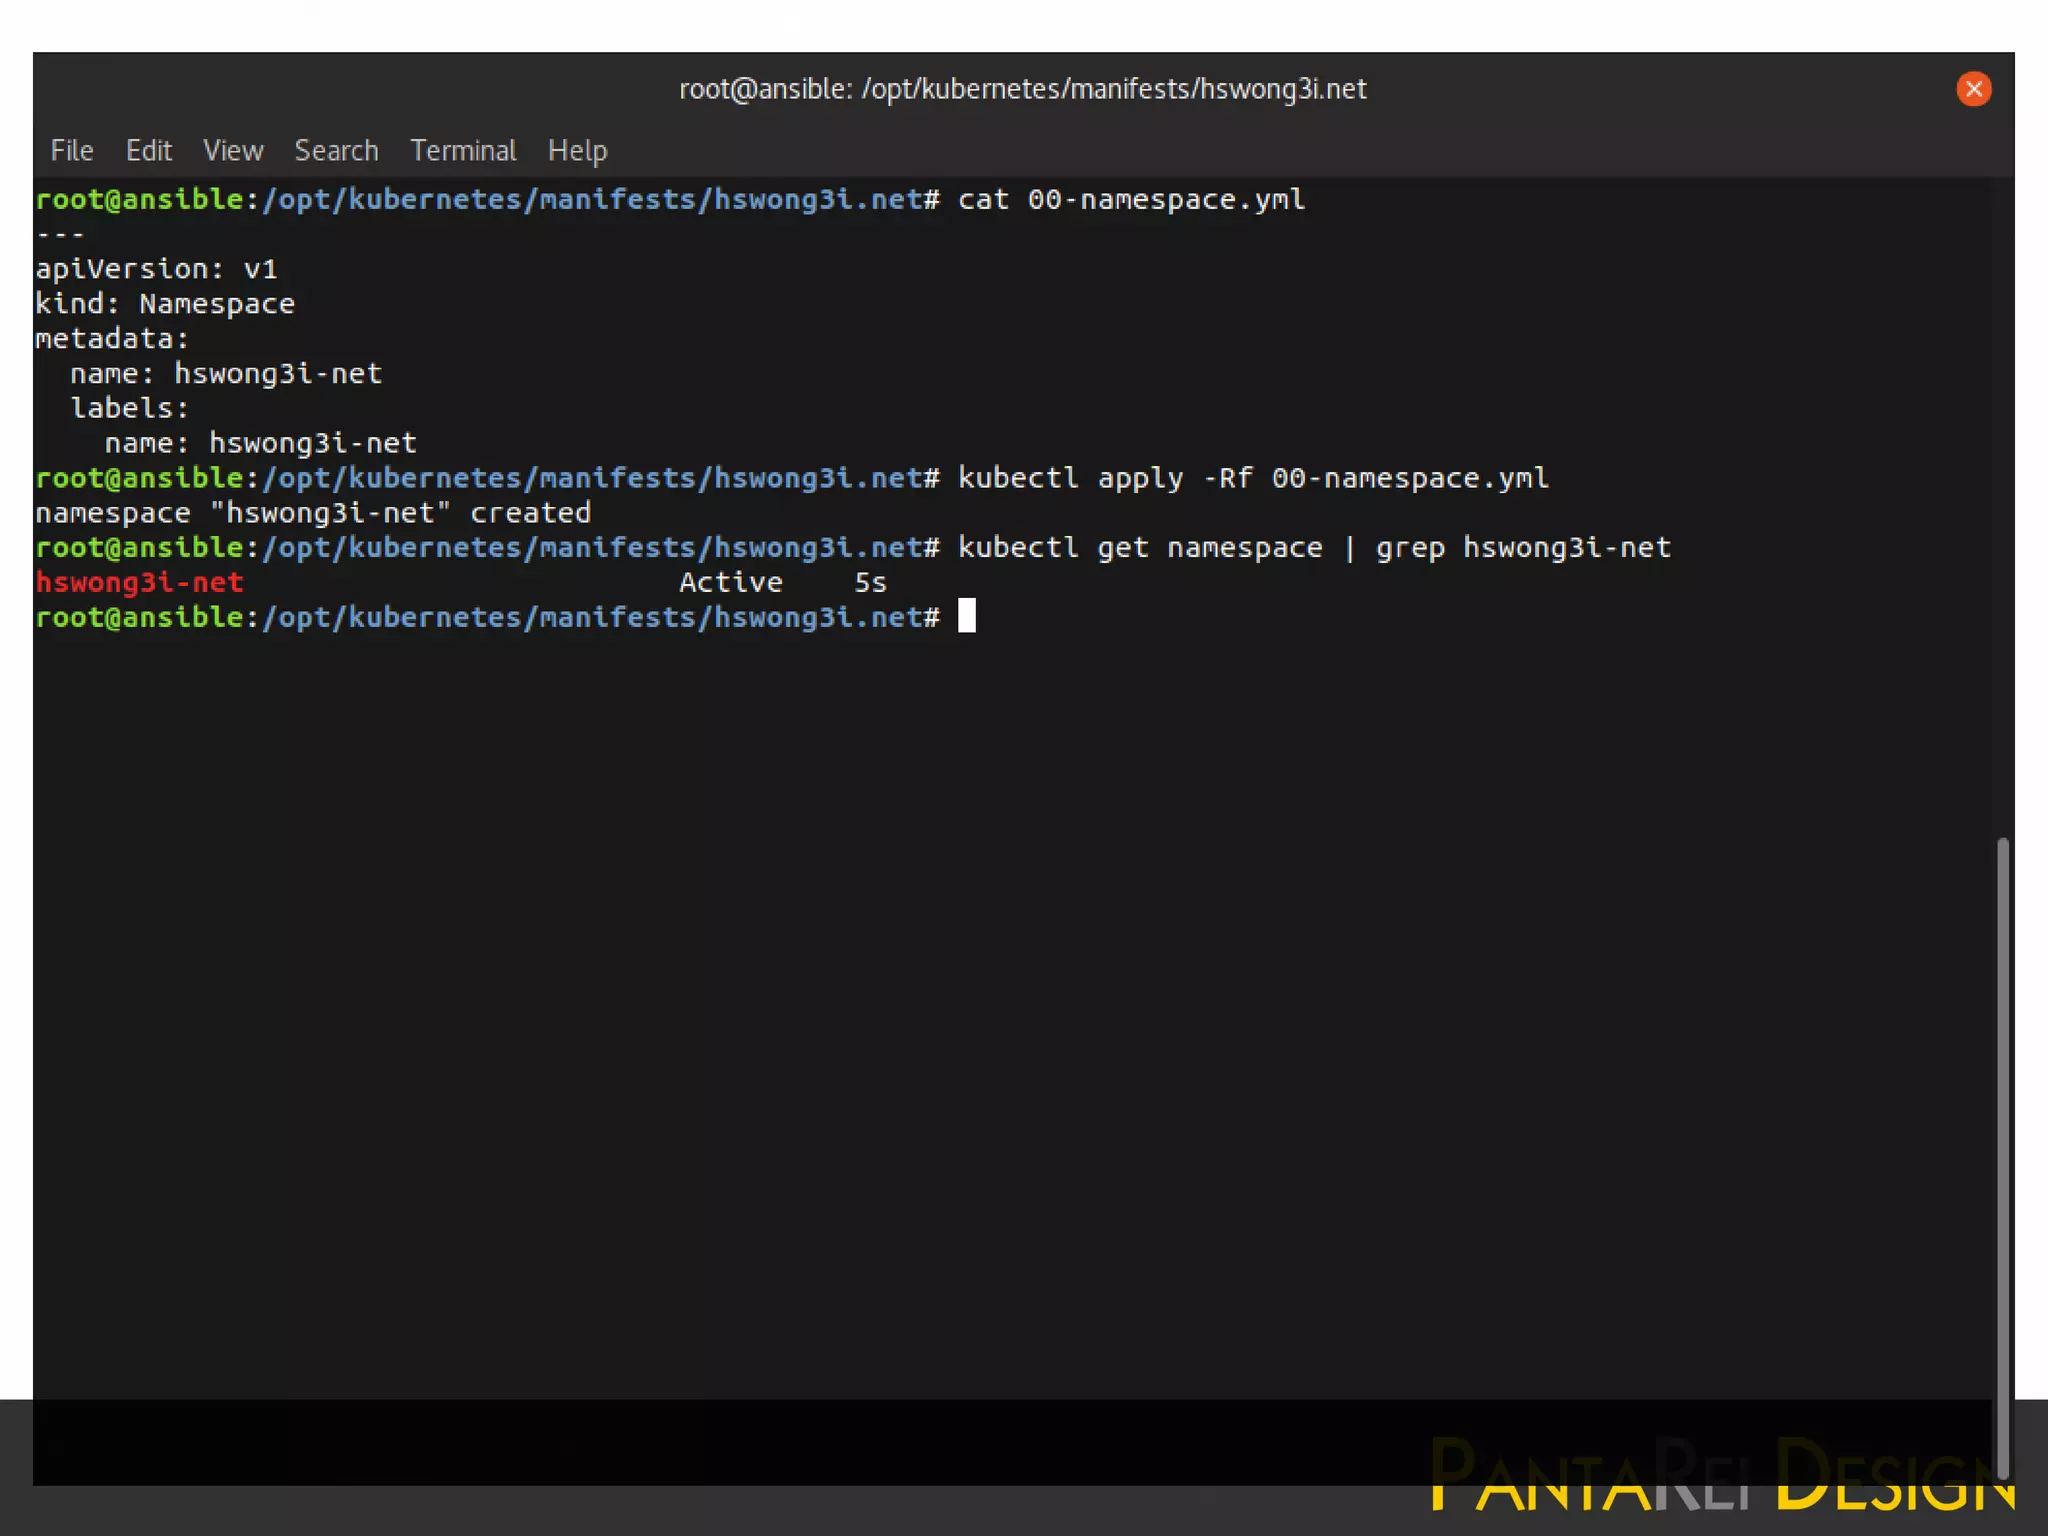Screen dimensions: 2048x1536
Task: Open the File menu
Action: coord(72,150)
